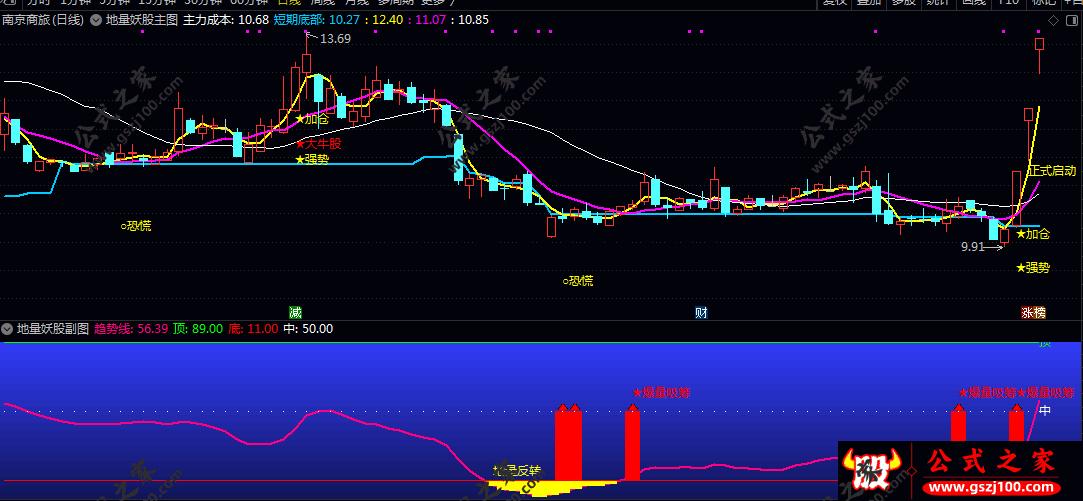This screenshot has width=1083, height=501.
Task: Click the red 涨榜 marker tag
Action: tap(1033, 312)
